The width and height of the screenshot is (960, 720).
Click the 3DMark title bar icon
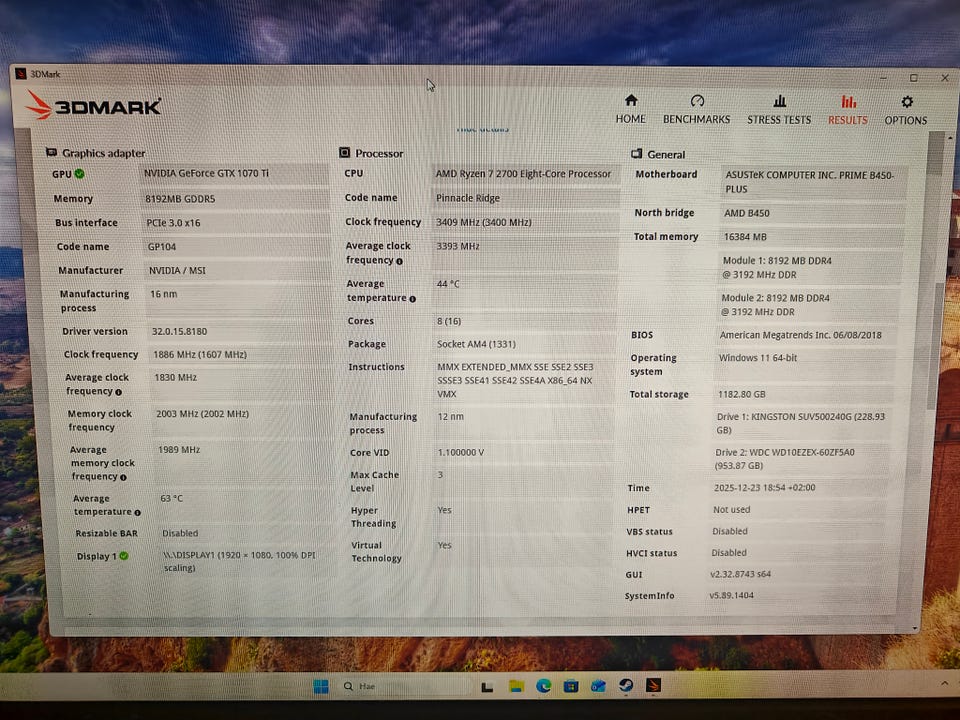(21, 73)
